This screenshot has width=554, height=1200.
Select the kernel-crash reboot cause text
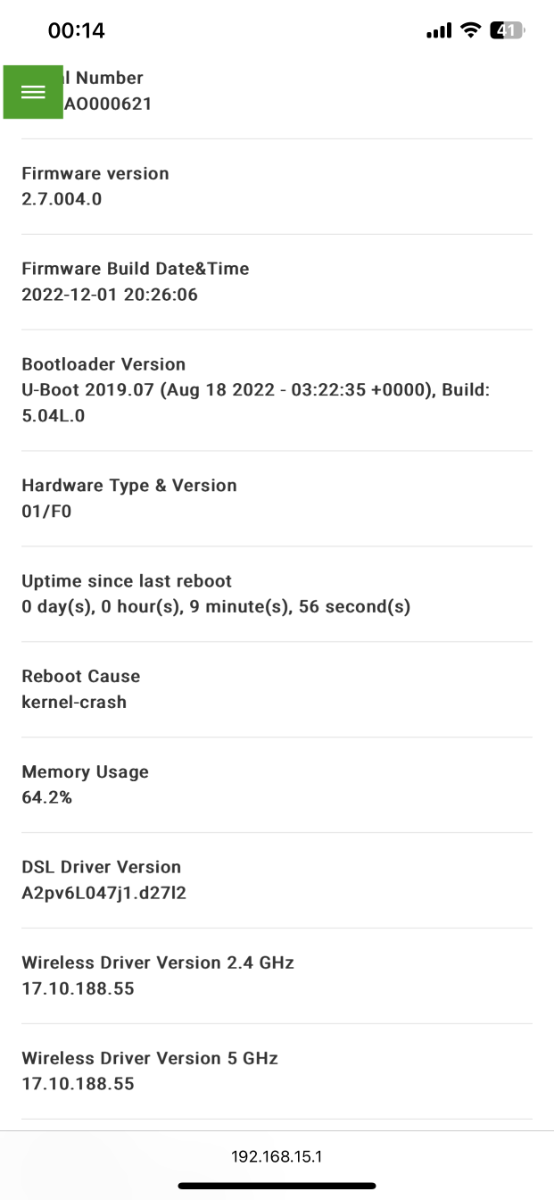(74, 702)
